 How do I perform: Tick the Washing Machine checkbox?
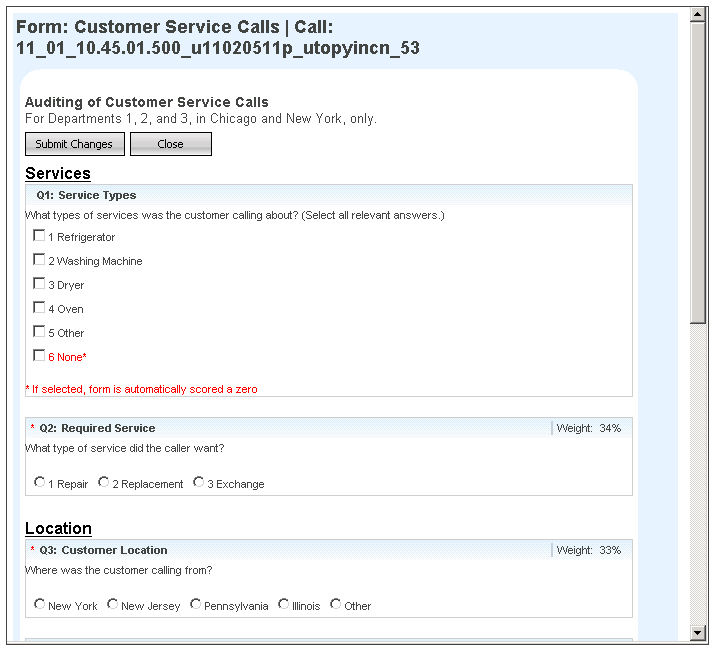click(40, 260)
